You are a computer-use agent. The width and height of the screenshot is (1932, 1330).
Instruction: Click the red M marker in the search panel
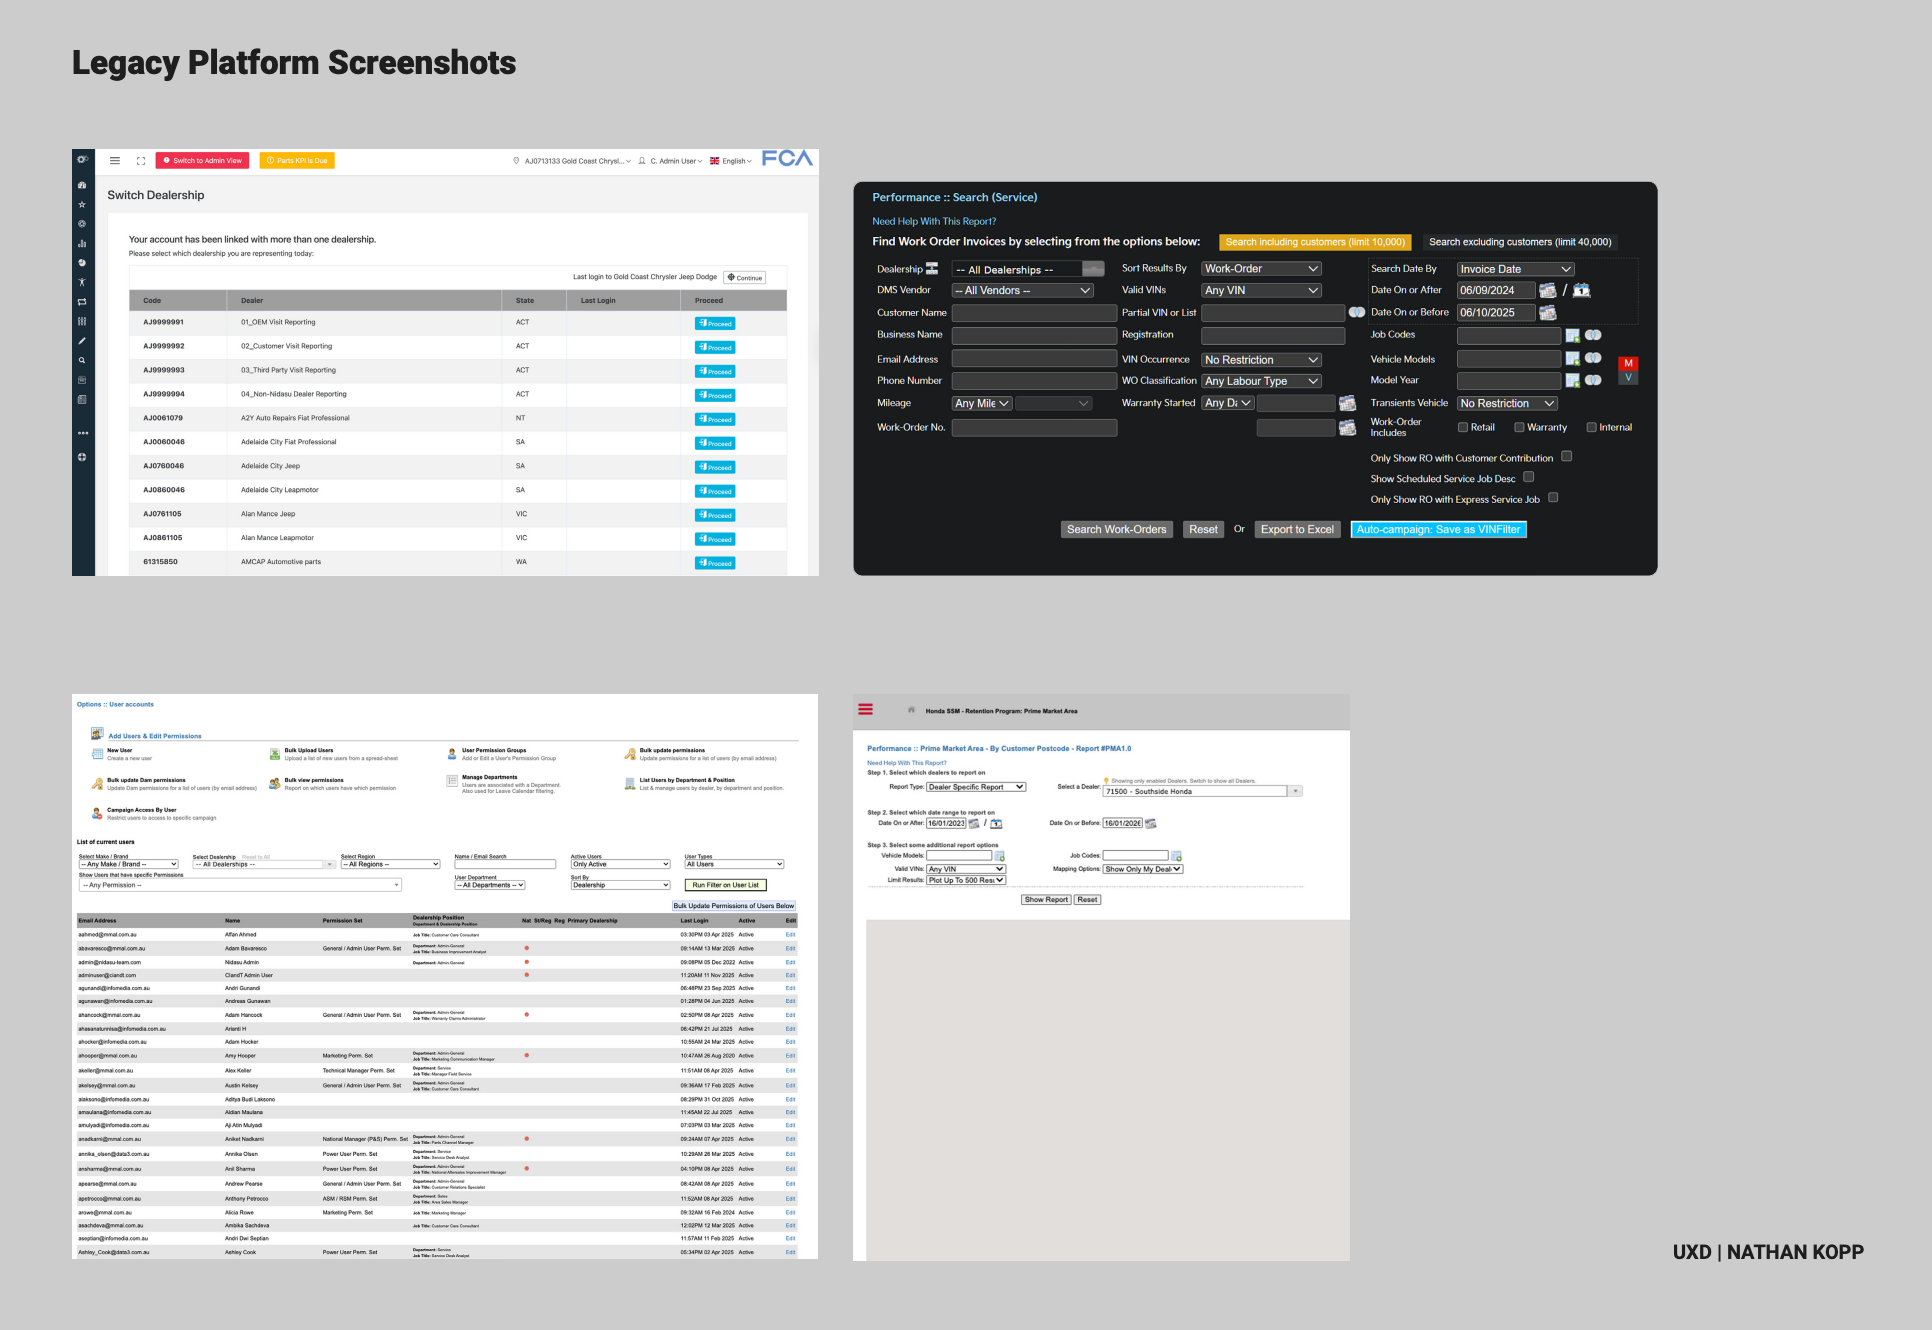(1628, 363)
